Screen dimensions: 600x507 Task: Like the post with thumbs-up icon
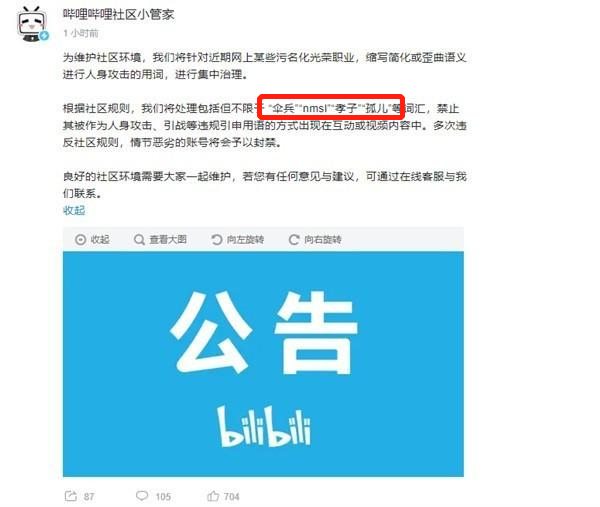[x=213, y=496]
